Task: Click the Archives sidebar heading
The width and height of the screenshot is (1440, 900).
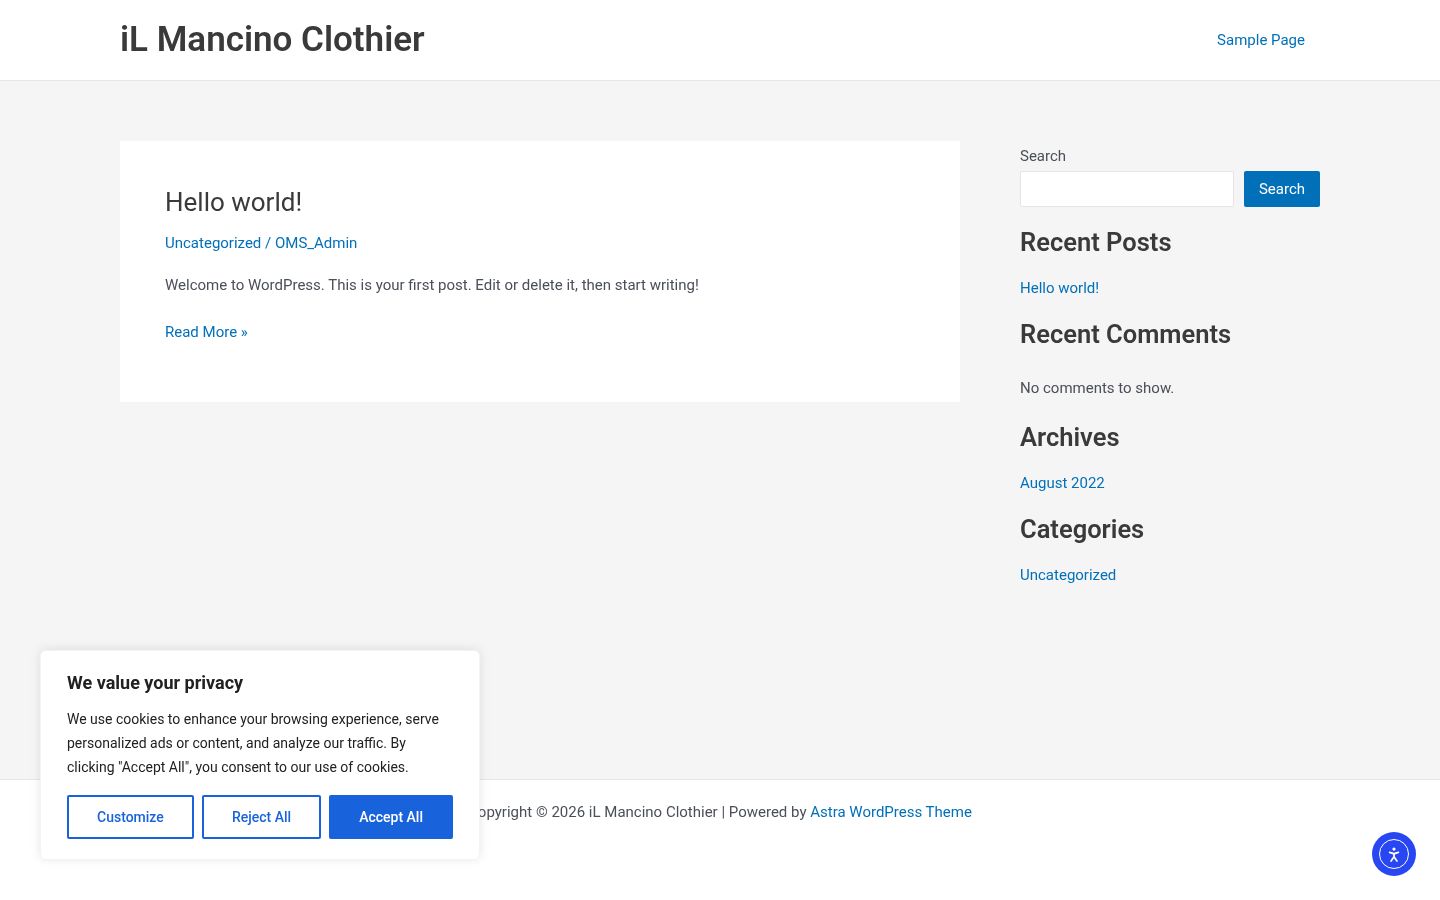Action: tap(1069, 437)
